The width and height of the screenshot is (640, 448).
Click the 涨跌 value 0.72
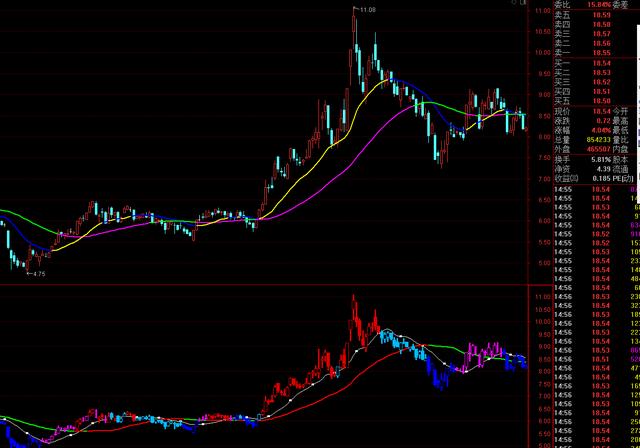604,121
